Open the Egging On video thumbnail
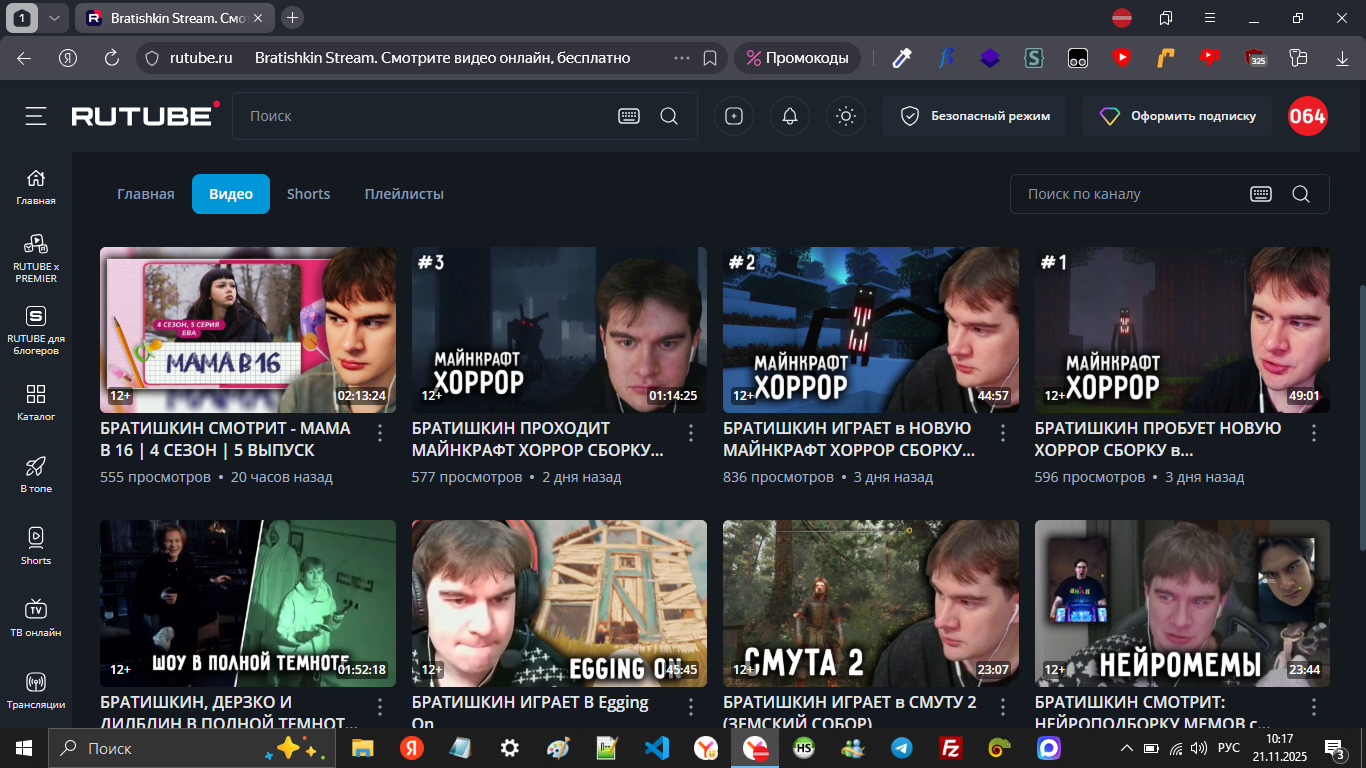Screen dimensions: 1366x768 559,603
